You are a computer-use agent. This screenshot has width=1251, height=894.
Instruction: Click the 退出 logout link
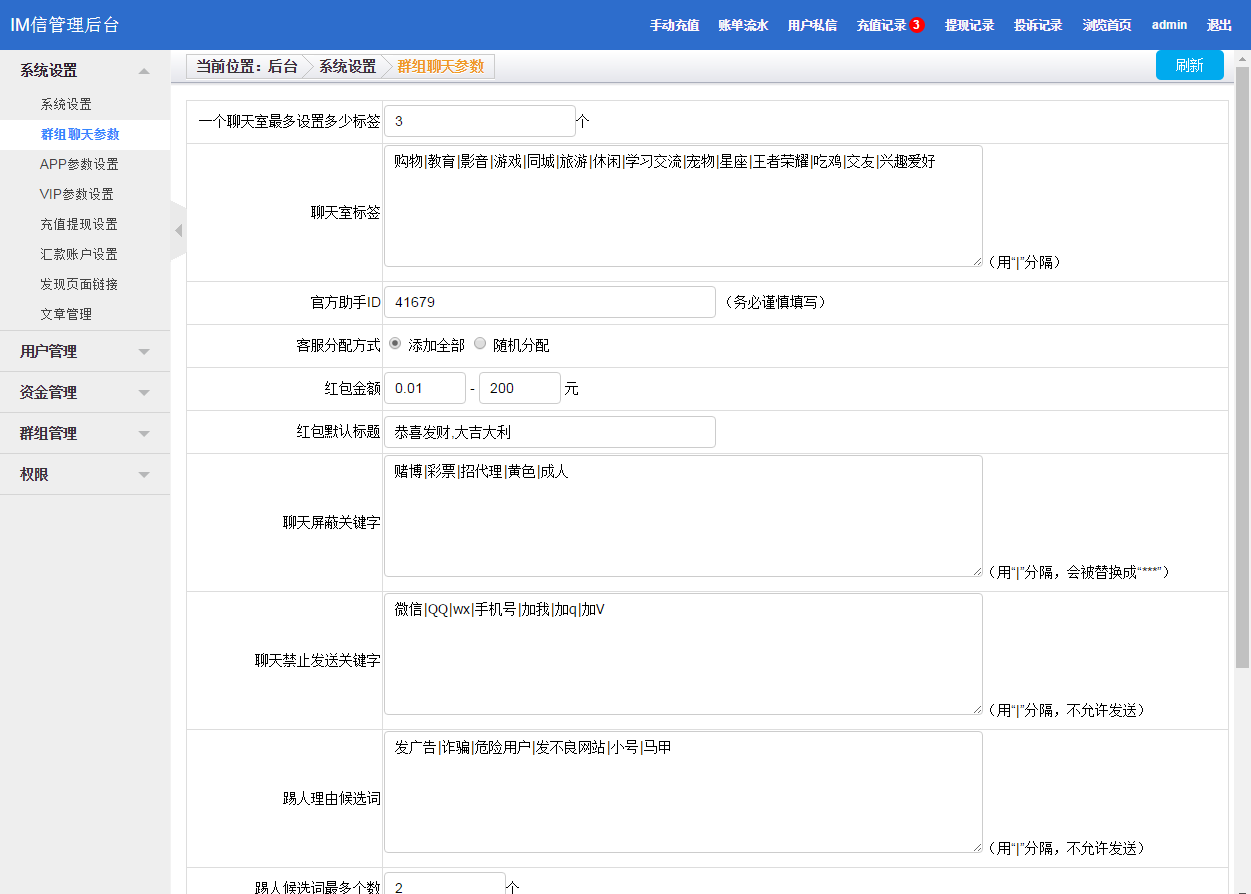click(1219, 26)
